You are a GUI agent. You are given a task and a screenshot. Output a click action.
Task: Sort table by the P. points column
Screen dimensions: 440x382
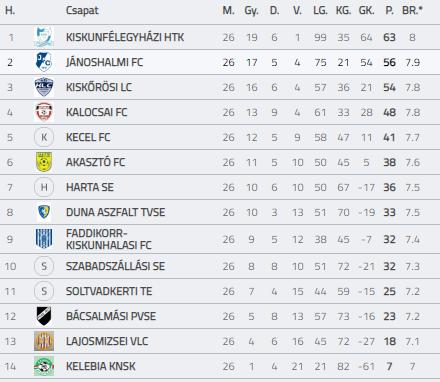click(389, 10)
